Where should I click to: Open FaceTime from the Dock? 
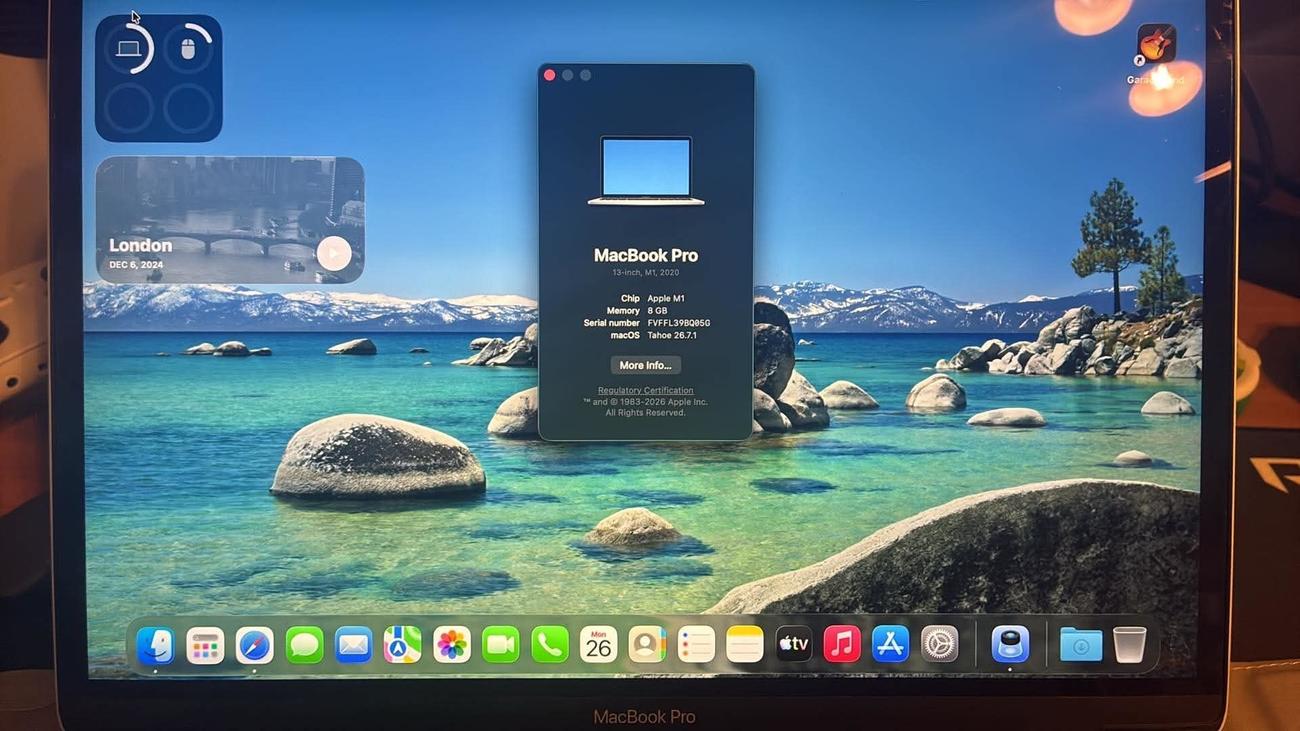[500, 645]
